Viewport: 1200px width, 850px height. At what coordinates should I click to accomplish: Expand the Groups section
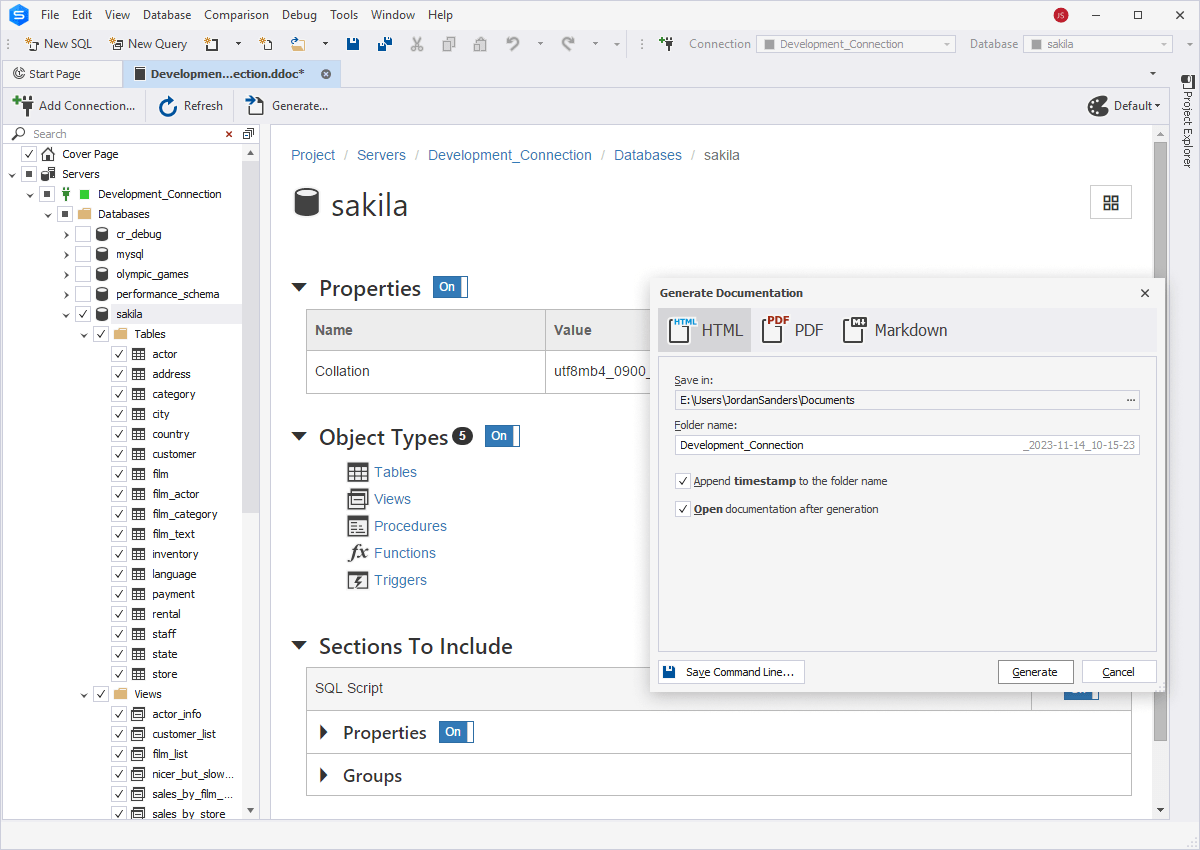(x=323, y=775)
